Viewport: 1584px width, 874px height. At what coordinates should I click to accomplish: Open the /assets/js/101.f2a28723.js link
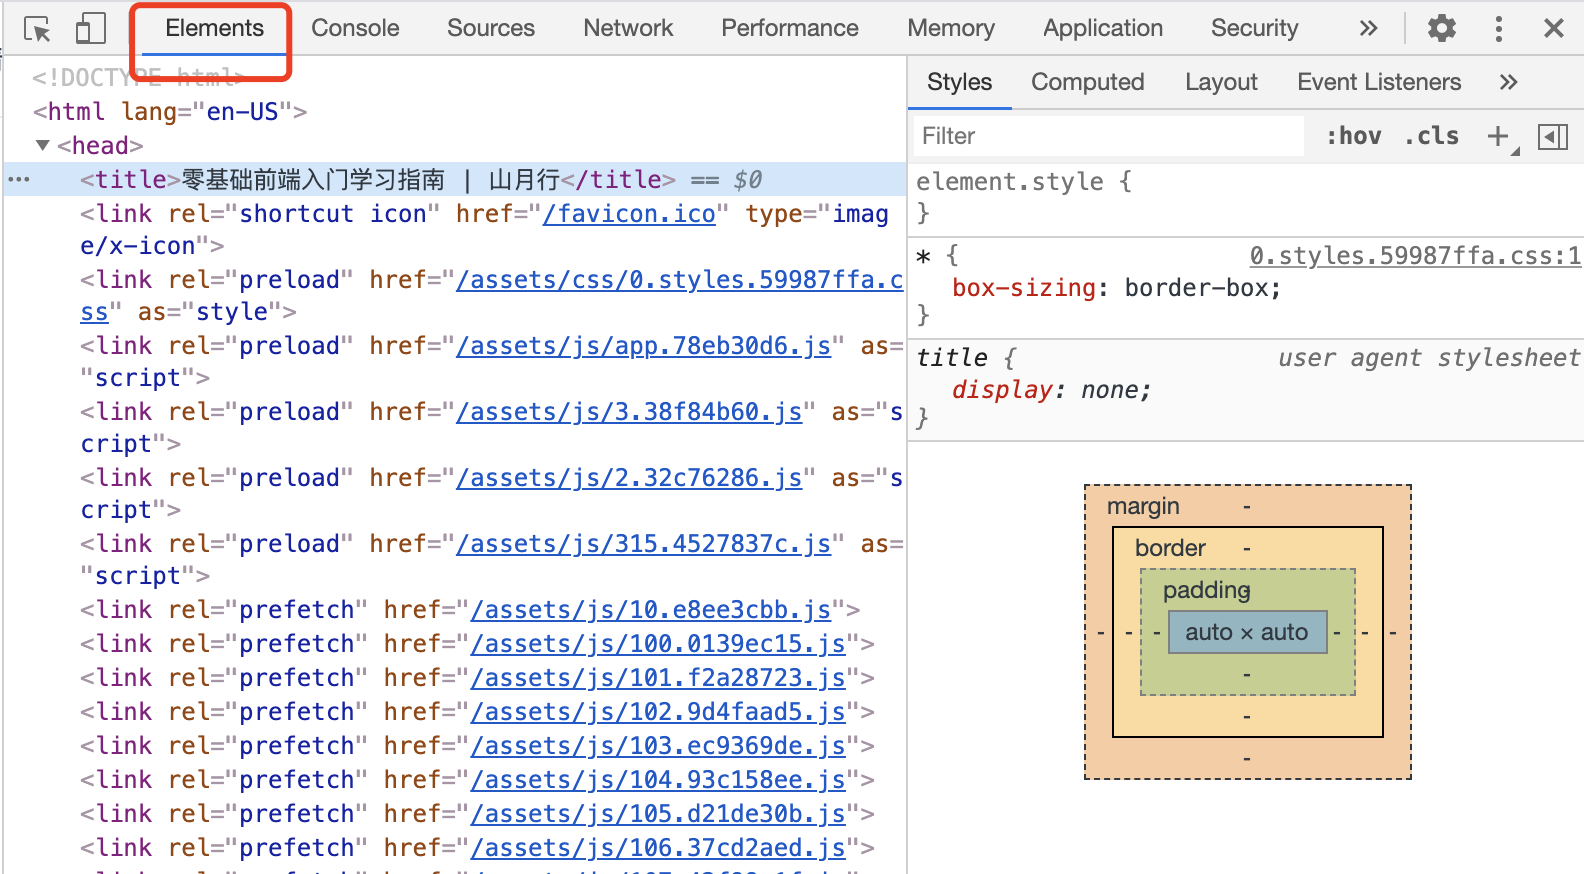(658, 678)
